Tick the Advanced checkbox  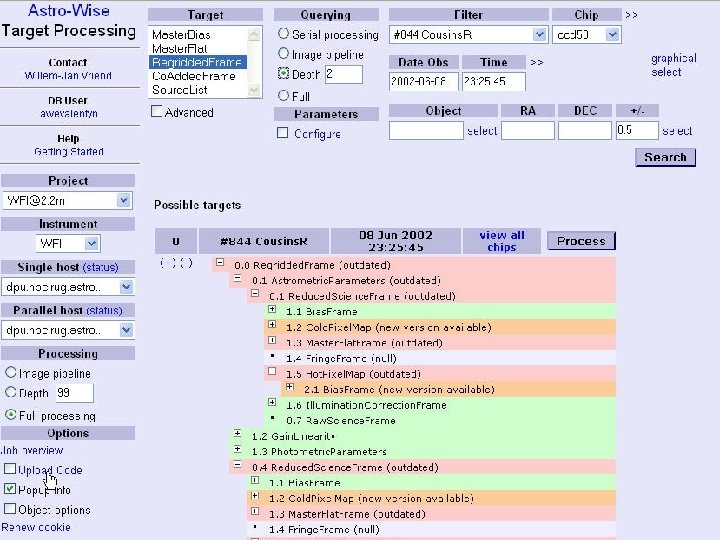coord(157,112)
